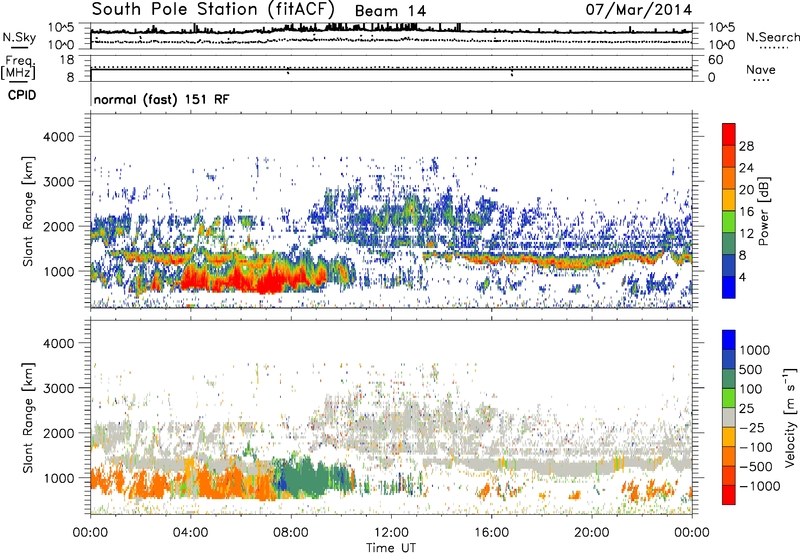Viewport: 800px width, 554px height.
Task: Click the 'Beam 14' label
Action: [x=390, y=11]
